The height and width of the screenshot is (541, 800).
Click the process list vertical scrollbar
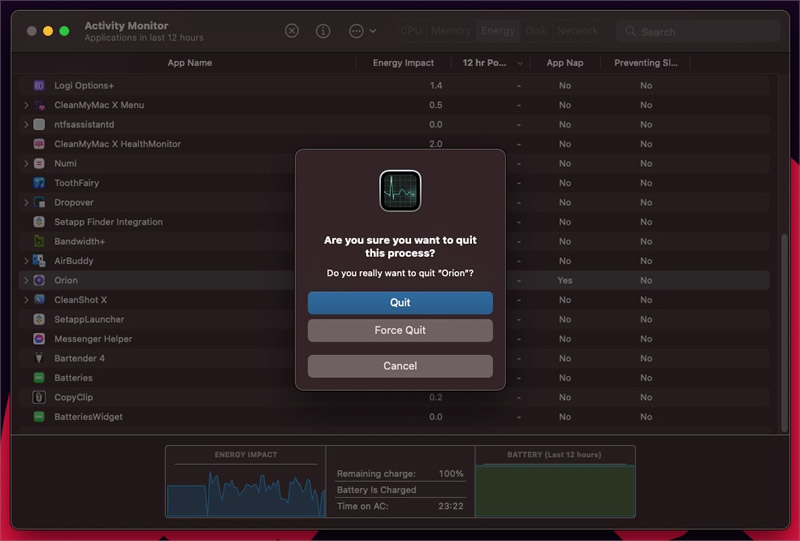click(784, 332)
